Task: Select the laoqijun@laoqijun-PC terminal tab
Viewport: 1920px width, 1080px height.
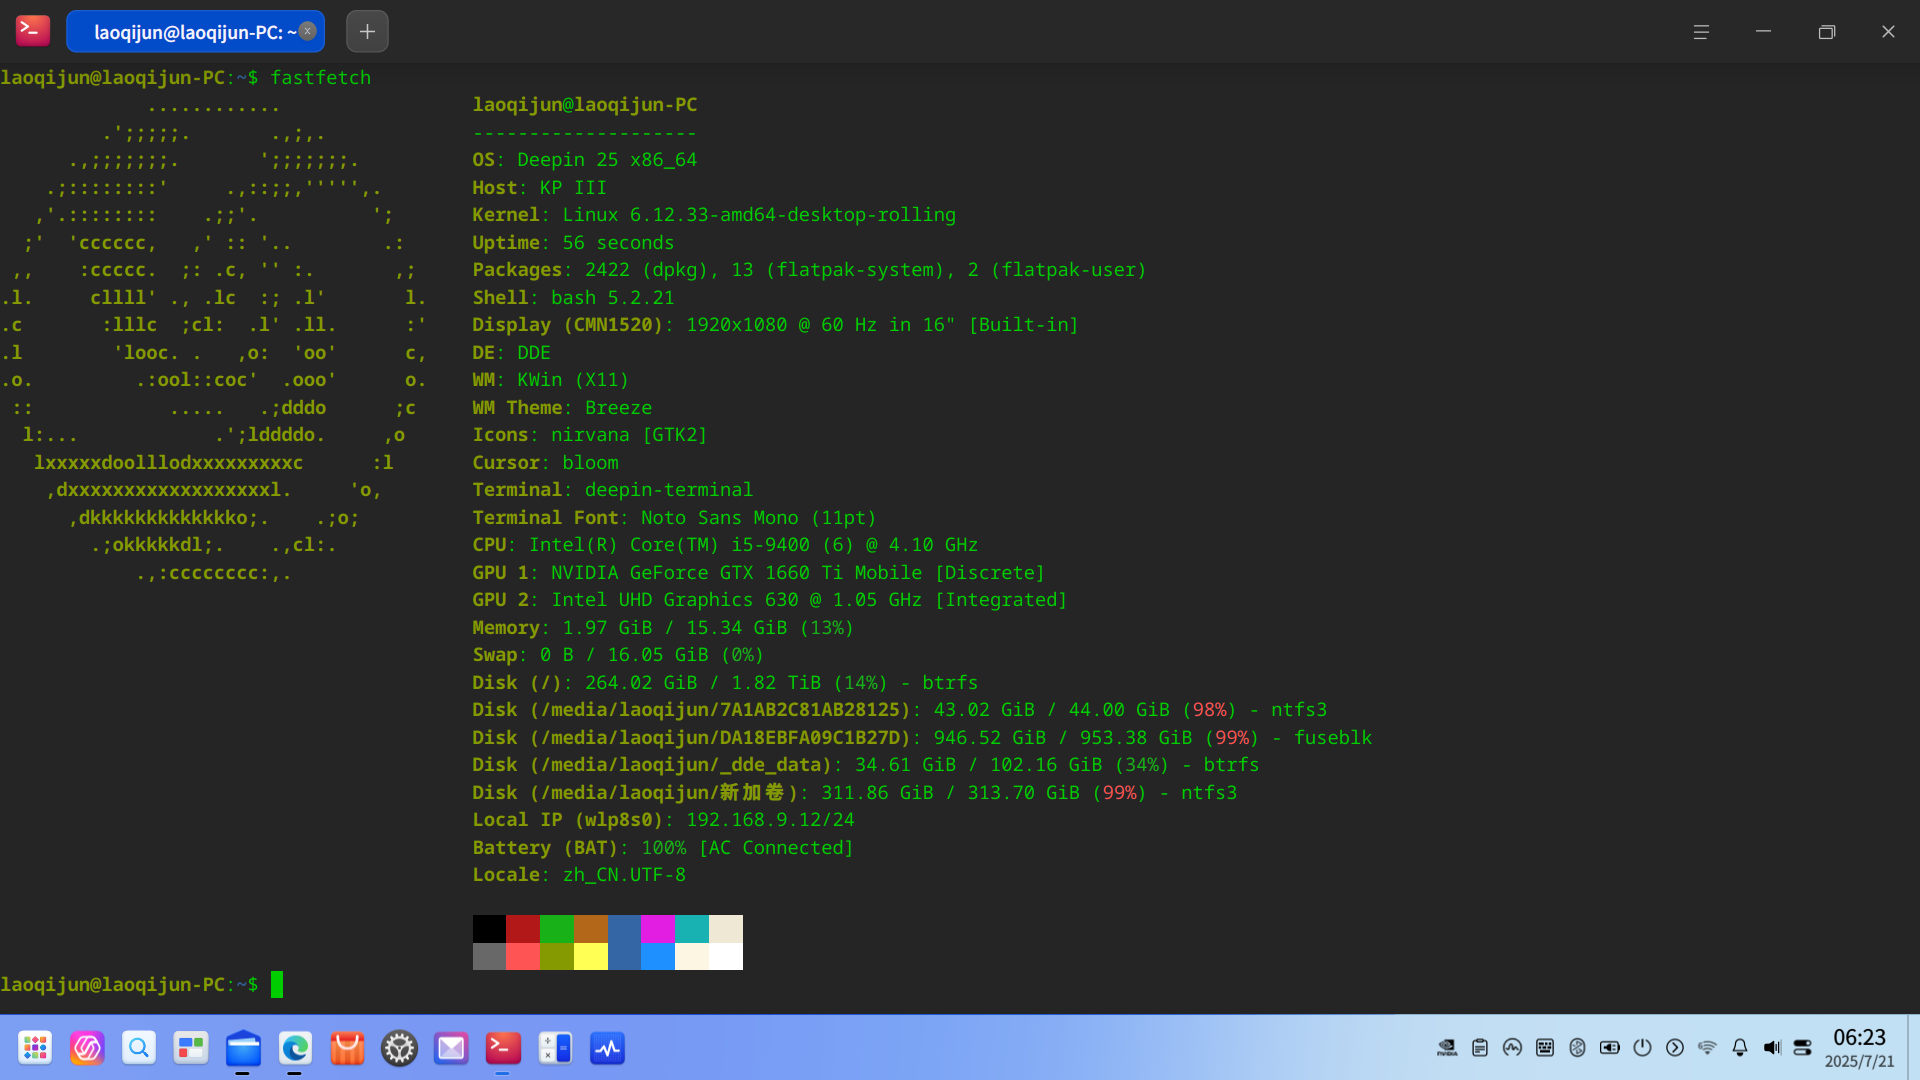Action: (x=195, y=32)
